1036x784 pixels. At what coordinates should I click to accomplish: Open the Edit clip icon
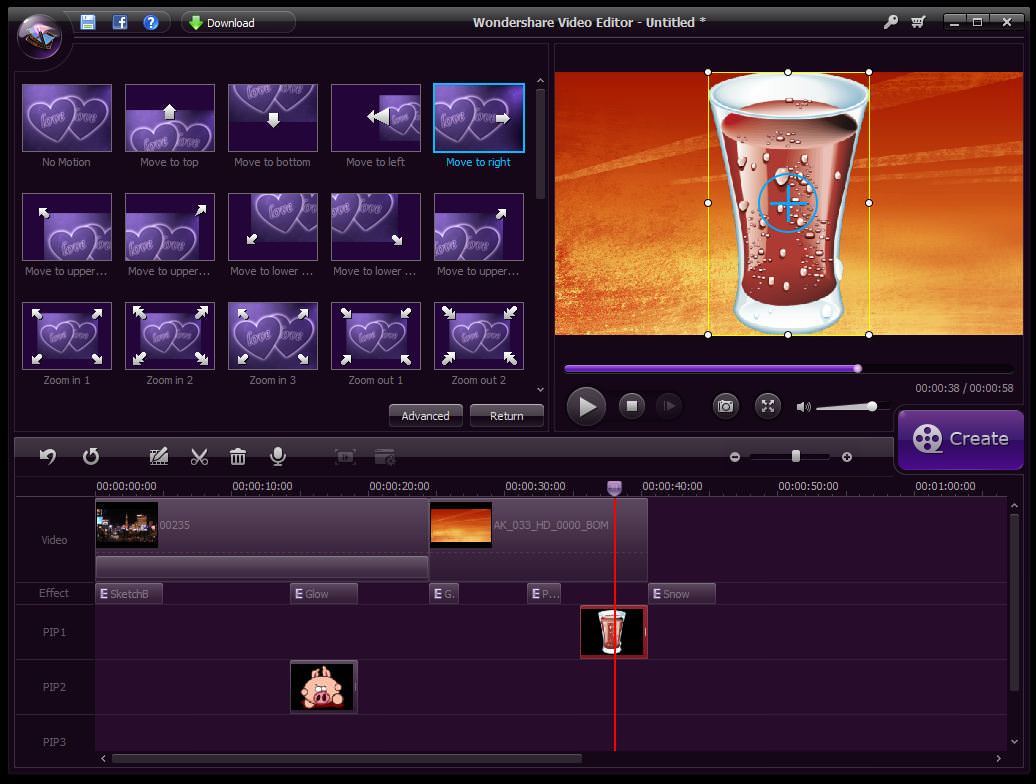(159, 456)
